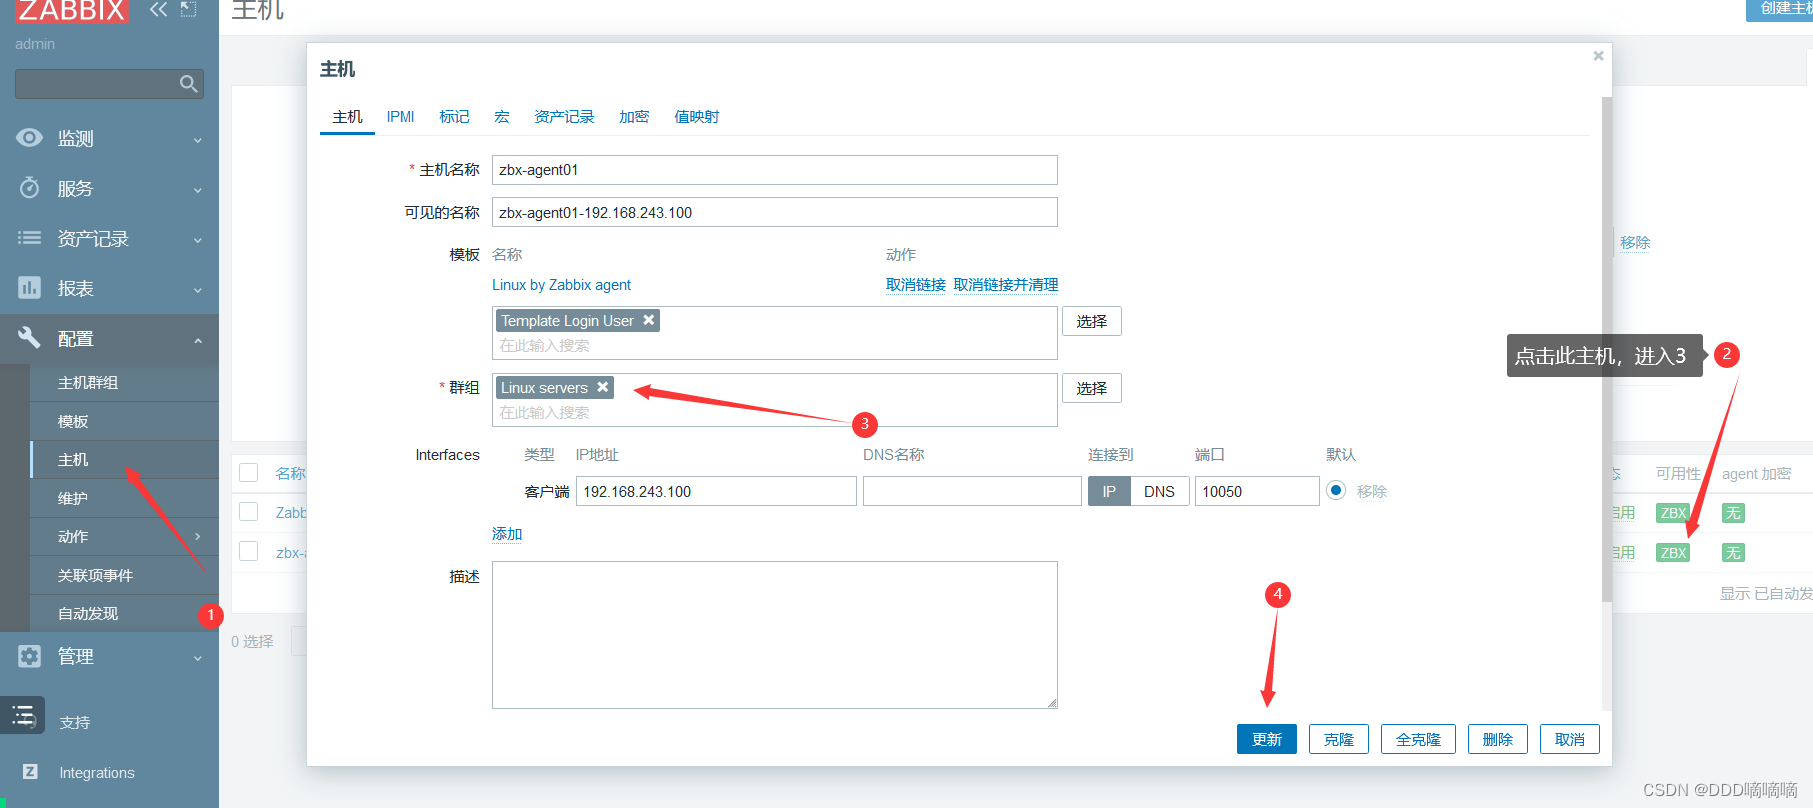Toggle kiosk mode icon beside the sidebar collapse arrows
Viewport: 1813px width, 808px height.
[188, 10]
